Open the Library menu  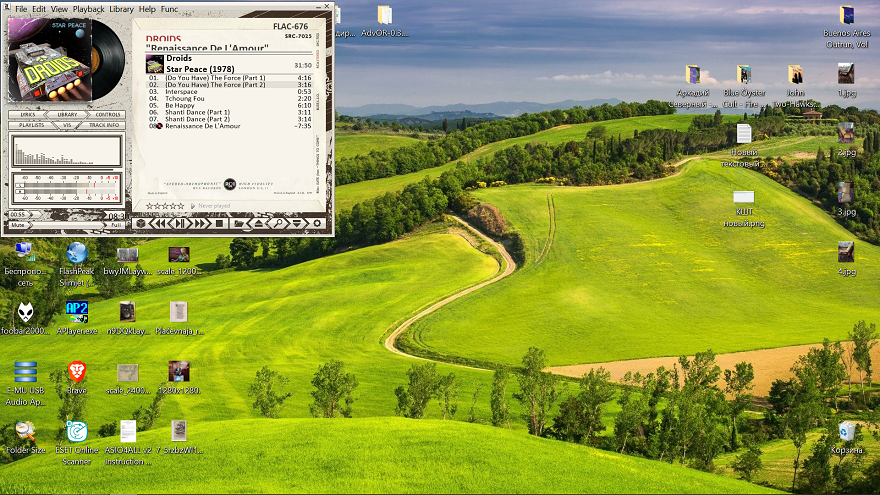pyautogui.click(x=121, y=9)
